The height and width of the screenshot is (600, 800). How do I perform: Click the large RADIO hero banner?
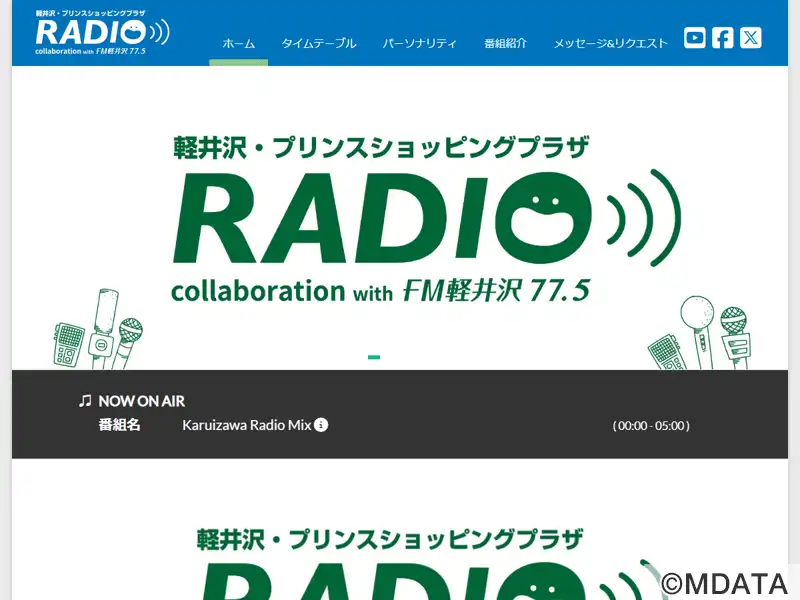[400, 218]
